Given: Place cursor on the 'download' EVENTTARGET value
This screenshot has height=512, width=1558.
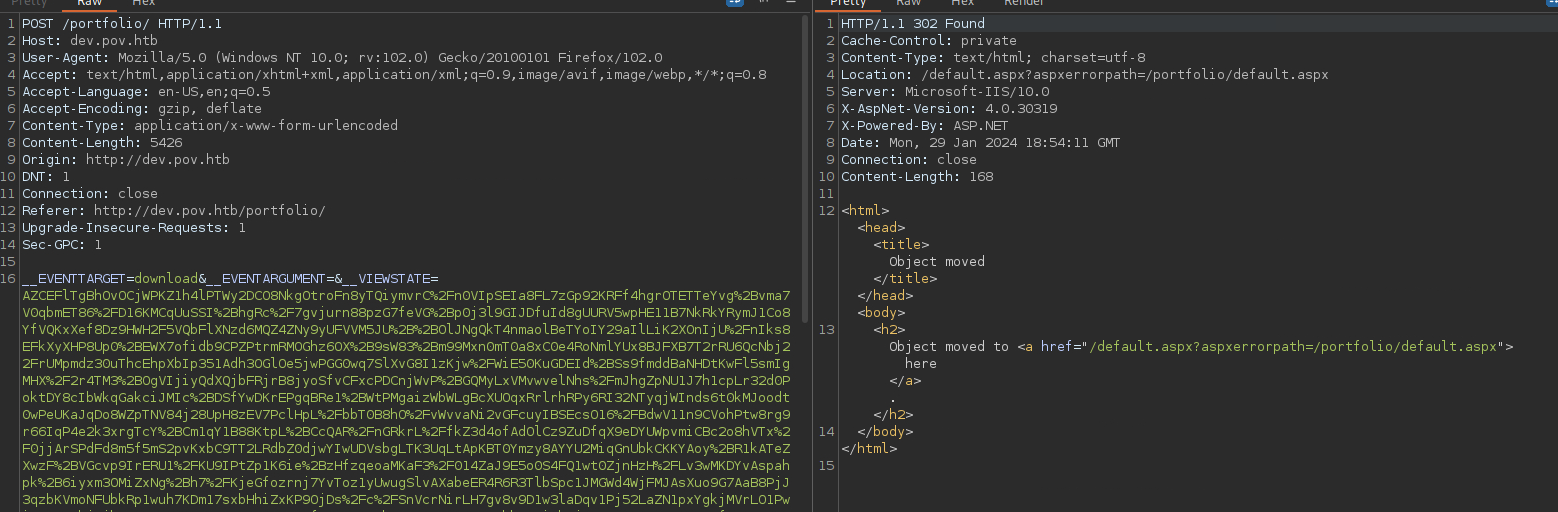Looking at the screenshot, I should (166, 278).
